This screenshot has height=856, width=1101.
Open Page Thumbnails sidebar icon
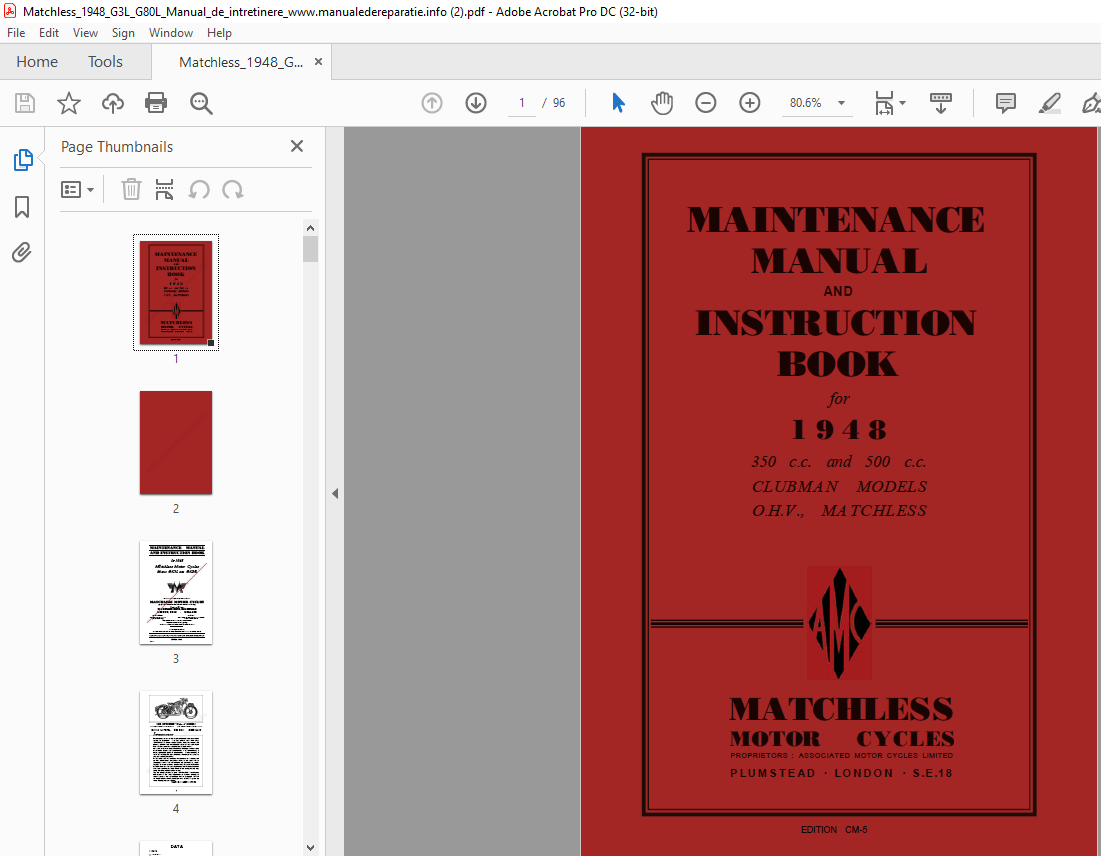tap(22, 160)
